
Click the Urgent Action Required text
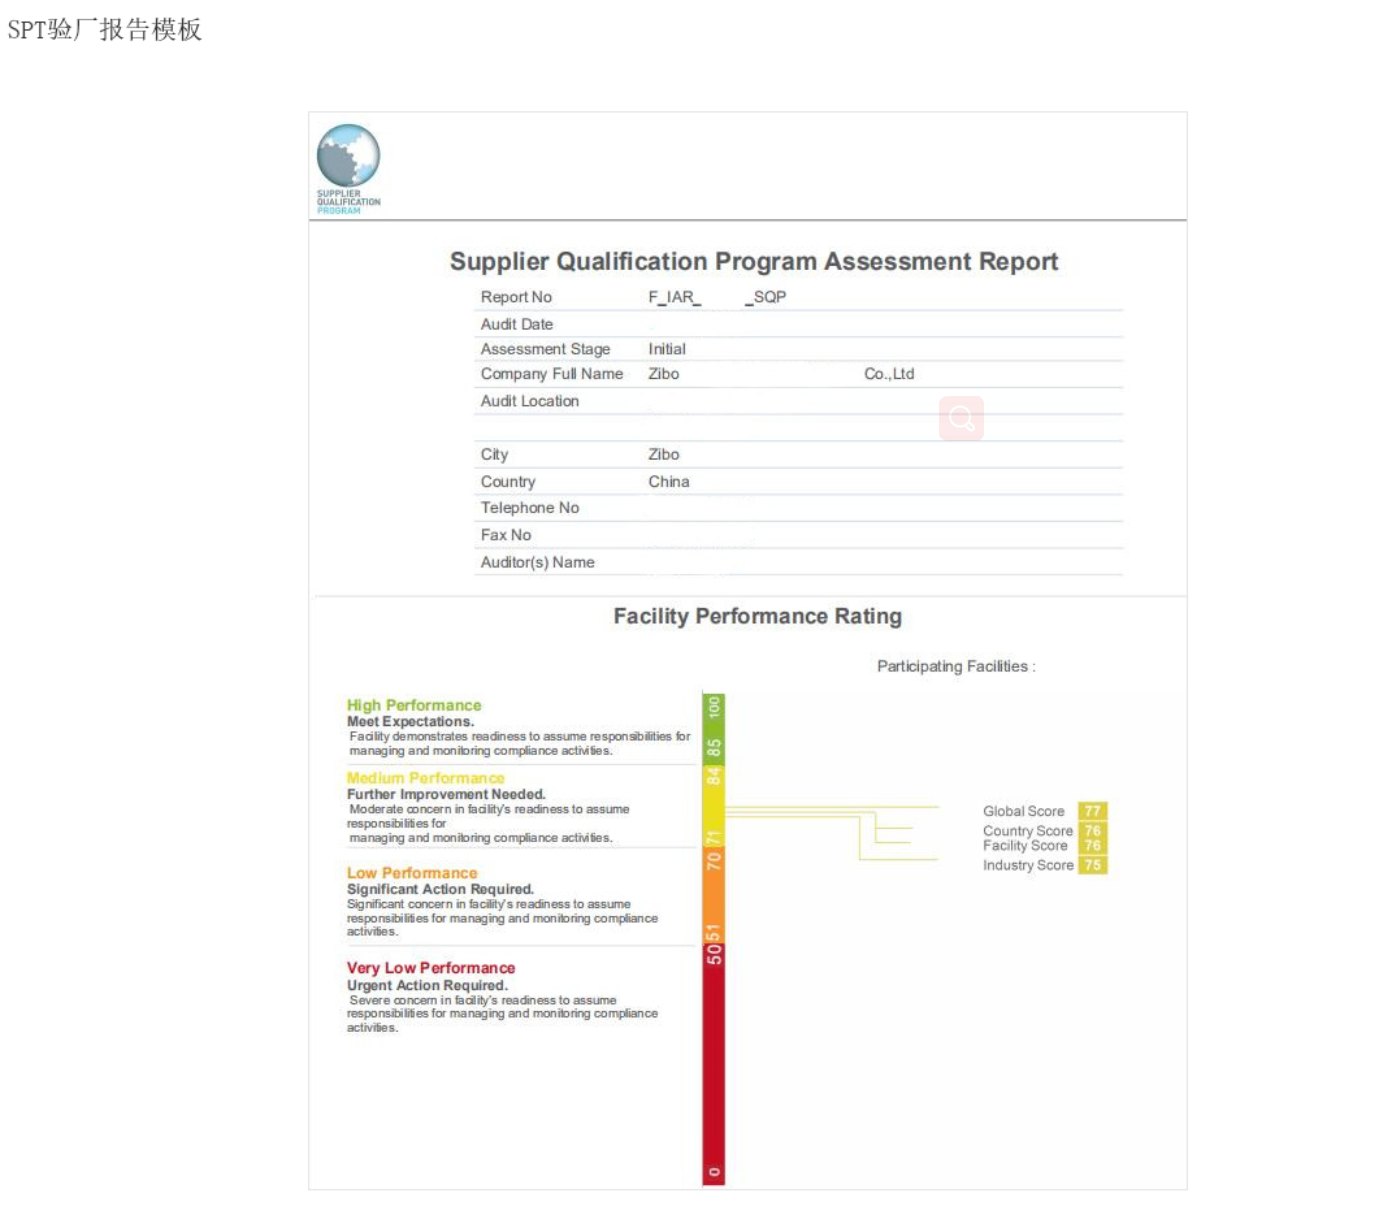pyautogui.click(x=427, y=985)
